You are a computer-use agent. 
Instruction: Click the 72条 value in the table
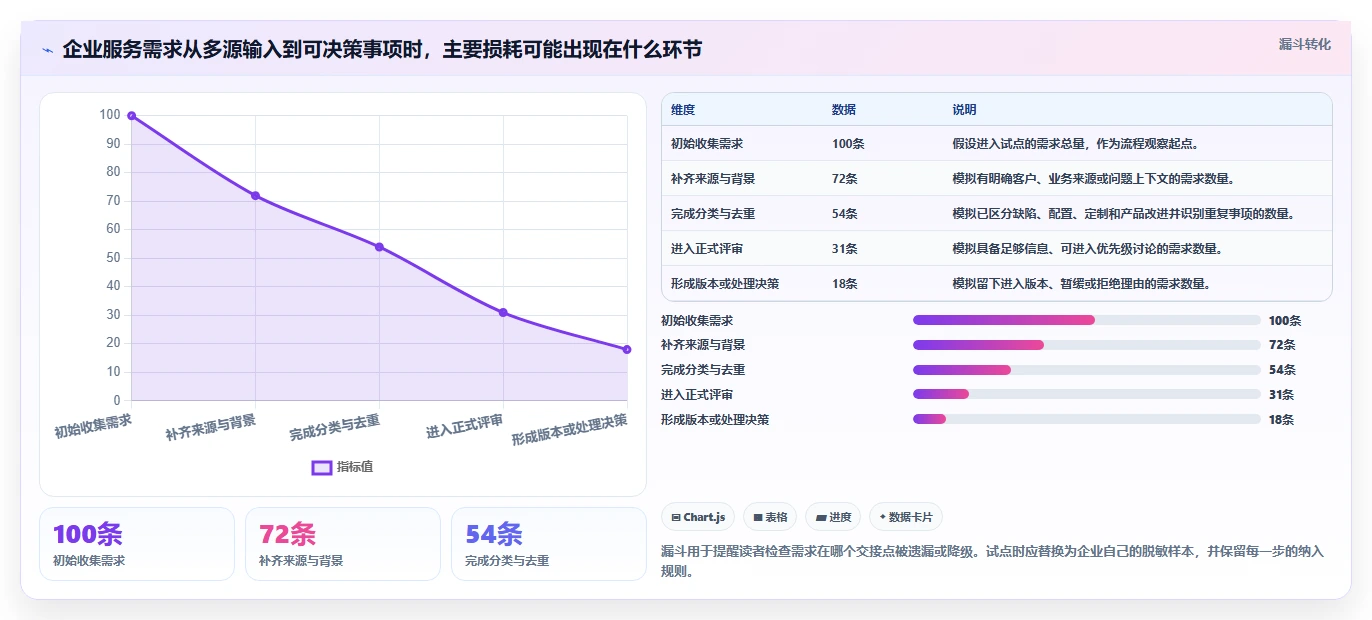click(845, 179)
